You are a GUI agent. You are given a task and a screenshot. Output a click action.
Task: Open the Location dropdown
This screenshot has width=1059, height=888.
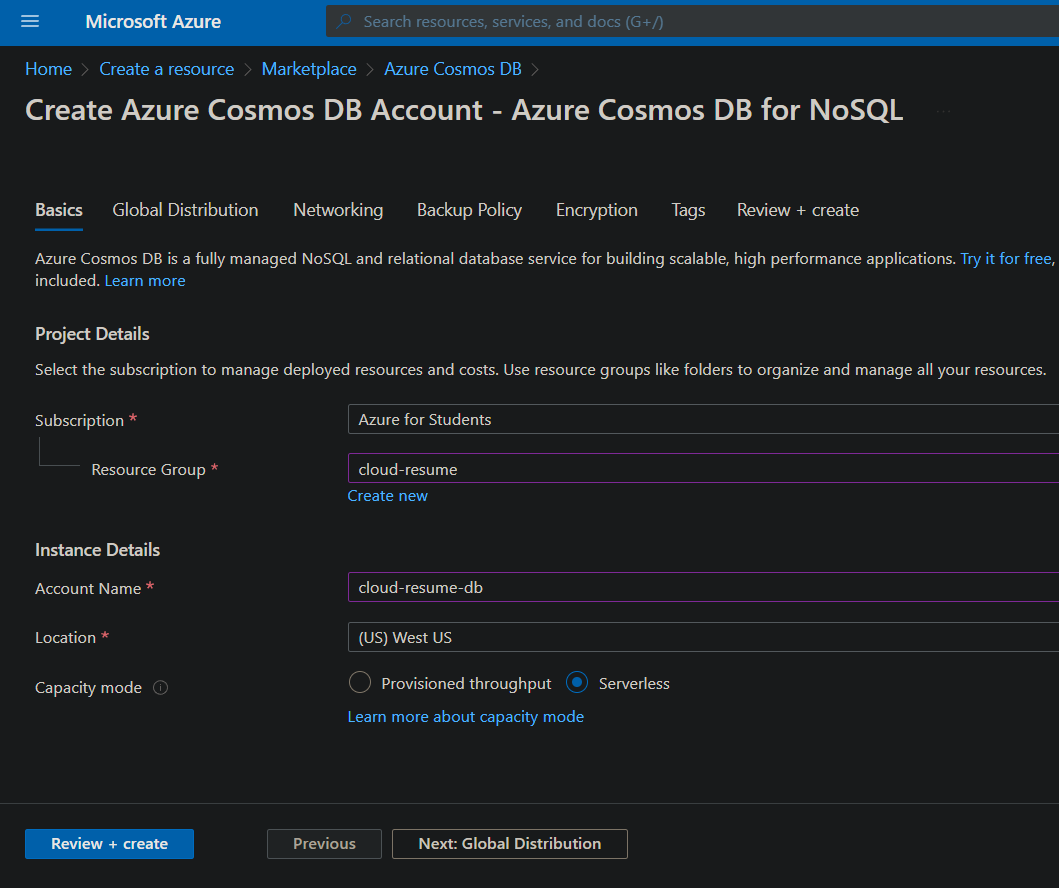[703, 637]
